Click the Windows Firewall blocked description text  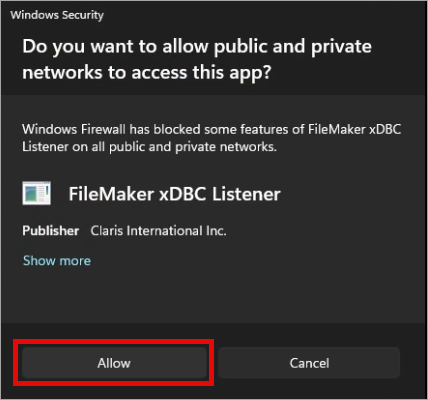click(x=211, y=138)
